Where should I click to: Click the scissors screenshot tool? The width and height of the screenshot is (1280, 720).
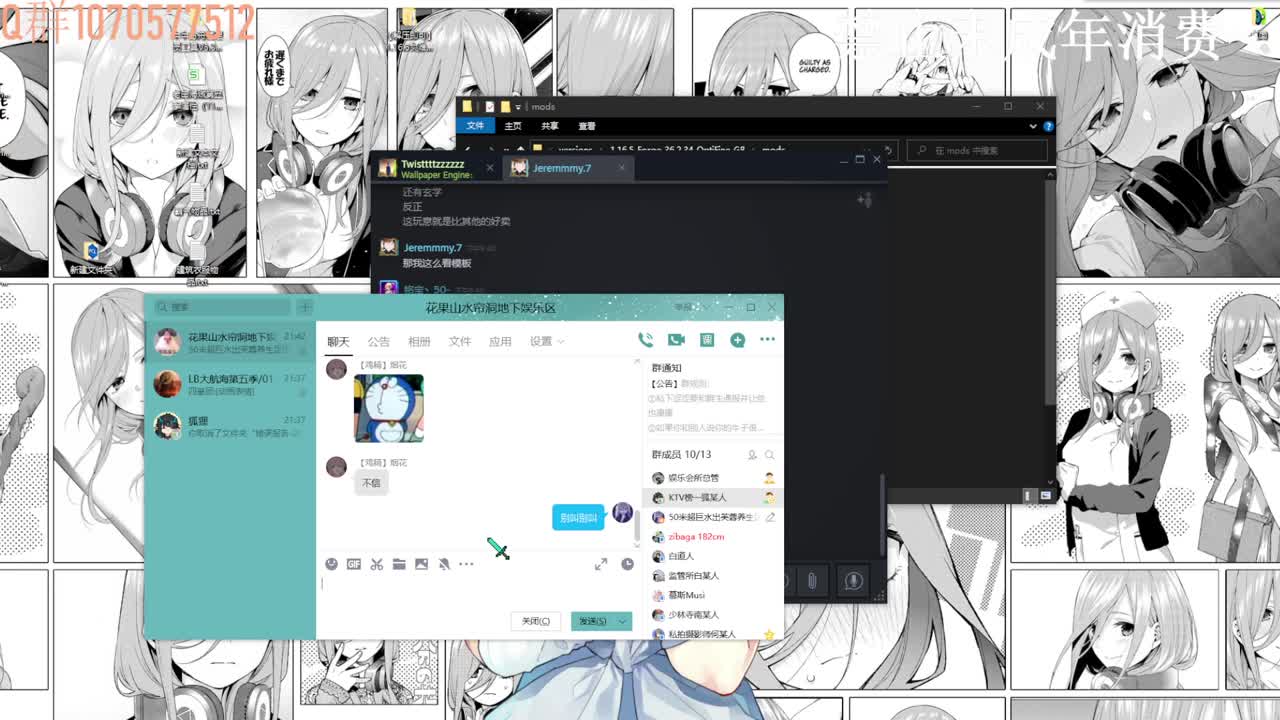click(x=377, y=564)
